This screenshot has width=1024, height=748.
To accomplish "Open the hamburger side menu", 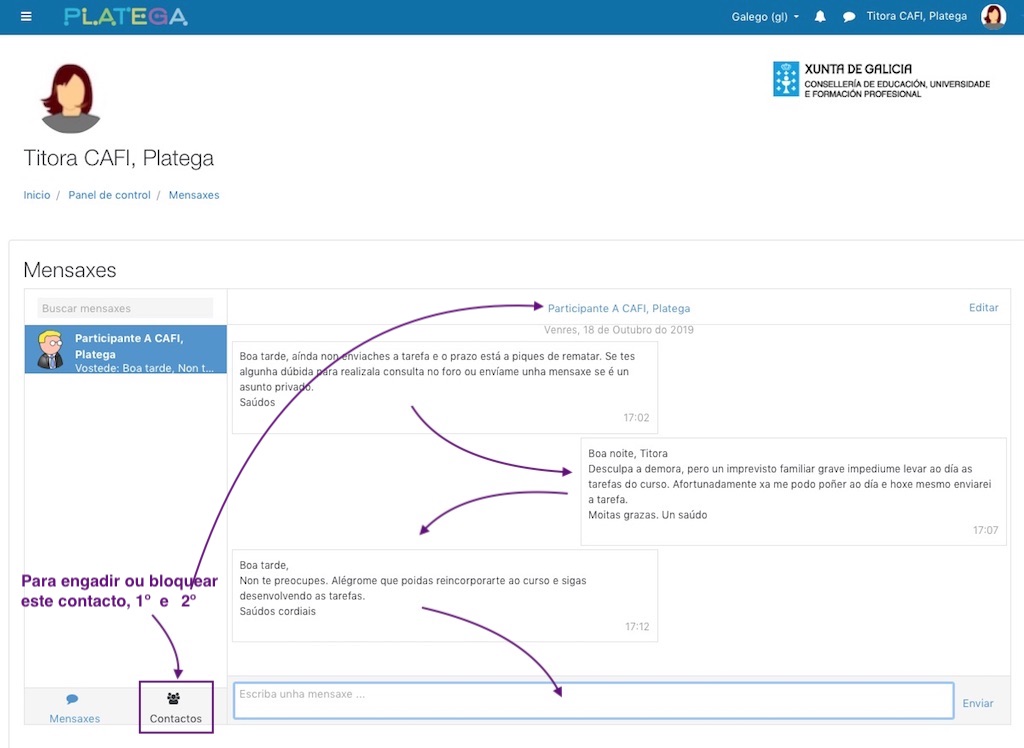I will click(x=26, y=17).
